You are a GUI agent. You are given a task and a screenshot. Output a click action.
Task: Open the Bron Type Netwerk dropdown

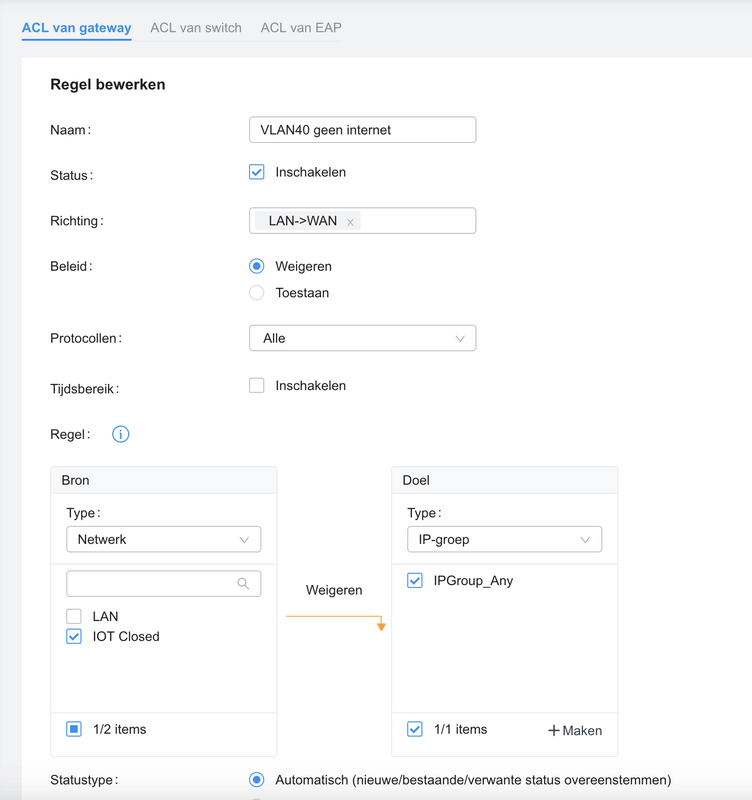(163, 540)
